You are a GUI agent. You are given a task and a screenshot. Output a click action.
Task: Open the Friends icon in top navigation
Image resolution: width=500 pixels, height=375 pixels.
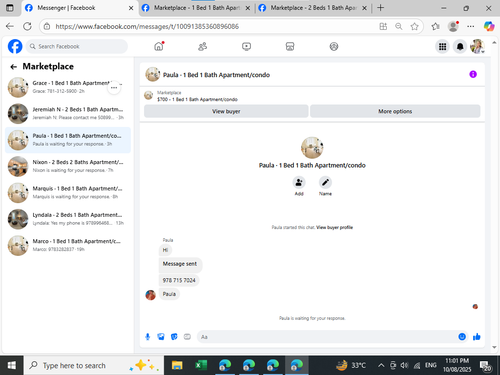(202, 46)
